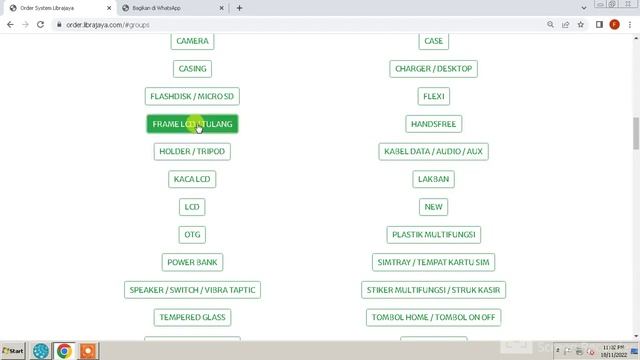Screen dimensions: 640x360
Task: Open the Windows Start menu
Action: pos(13,351)
